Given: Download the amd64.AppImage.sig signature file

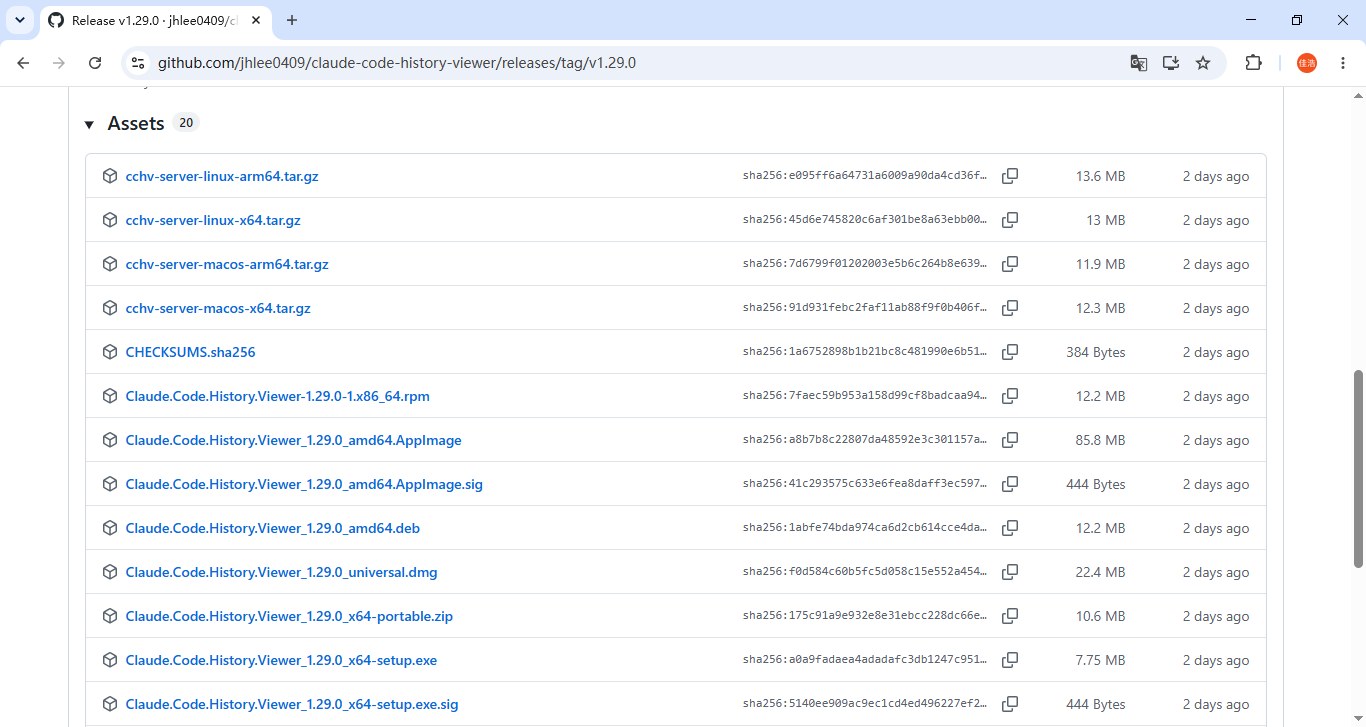Looking at the screenshot, I should click(304, 484).
